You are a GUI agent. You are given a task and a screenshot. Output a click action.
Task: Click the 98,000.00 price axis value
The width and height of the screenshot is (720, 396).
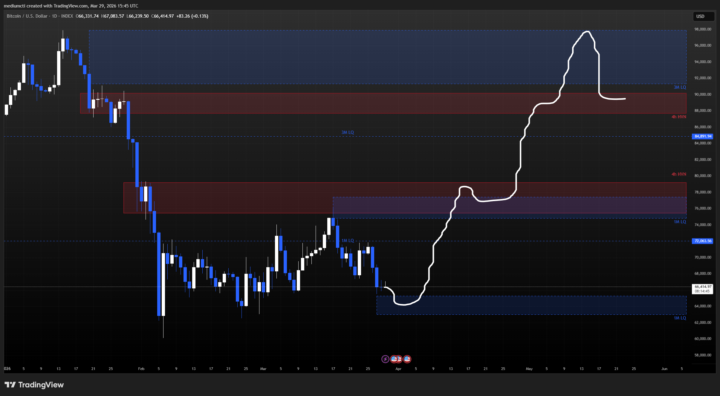[x=703, y=29]
